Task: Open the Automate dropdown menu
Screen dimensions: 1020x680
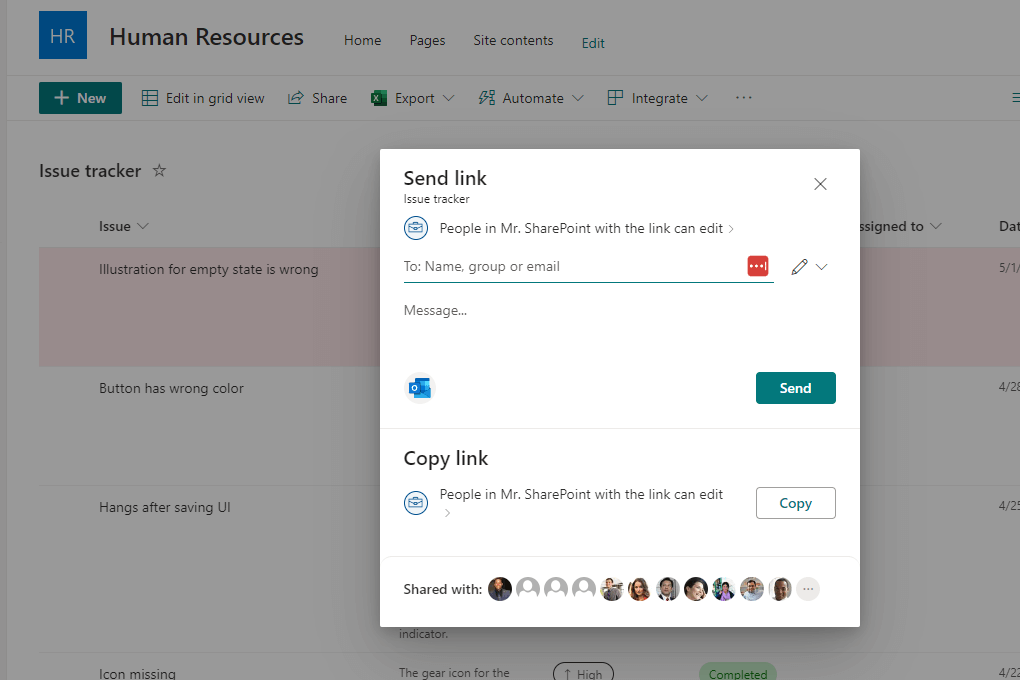Action: 531,98
